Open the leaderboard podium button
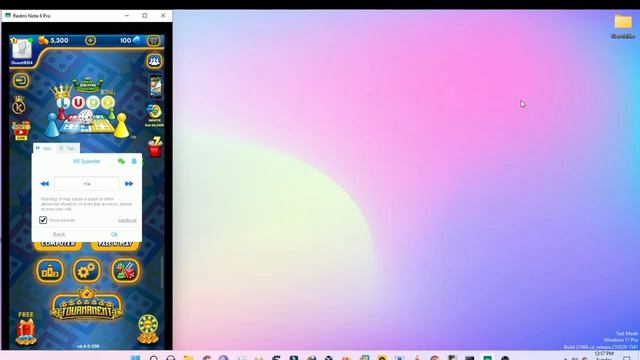This screenshot has width=640, height=360. click(50, 271)
